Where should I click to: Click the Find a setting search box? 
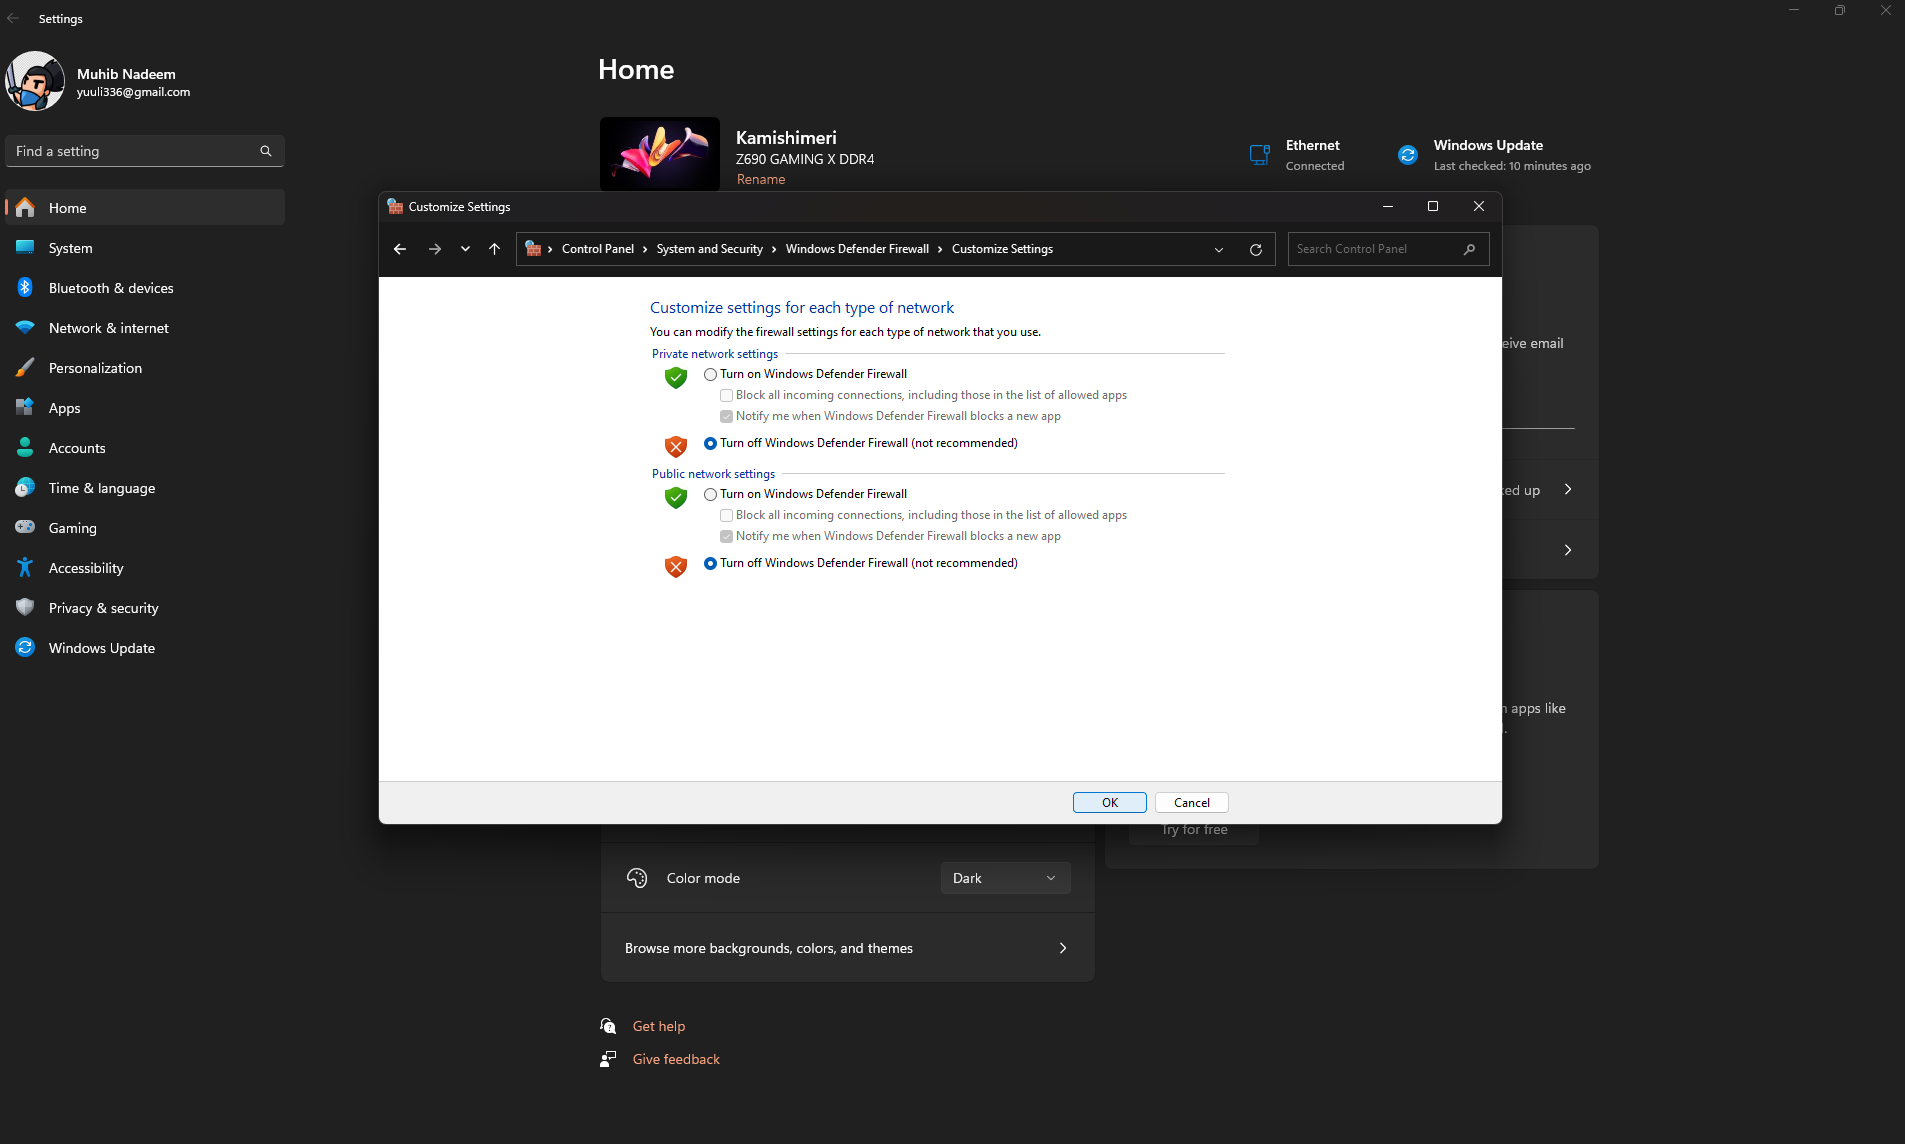coord(145,151)
